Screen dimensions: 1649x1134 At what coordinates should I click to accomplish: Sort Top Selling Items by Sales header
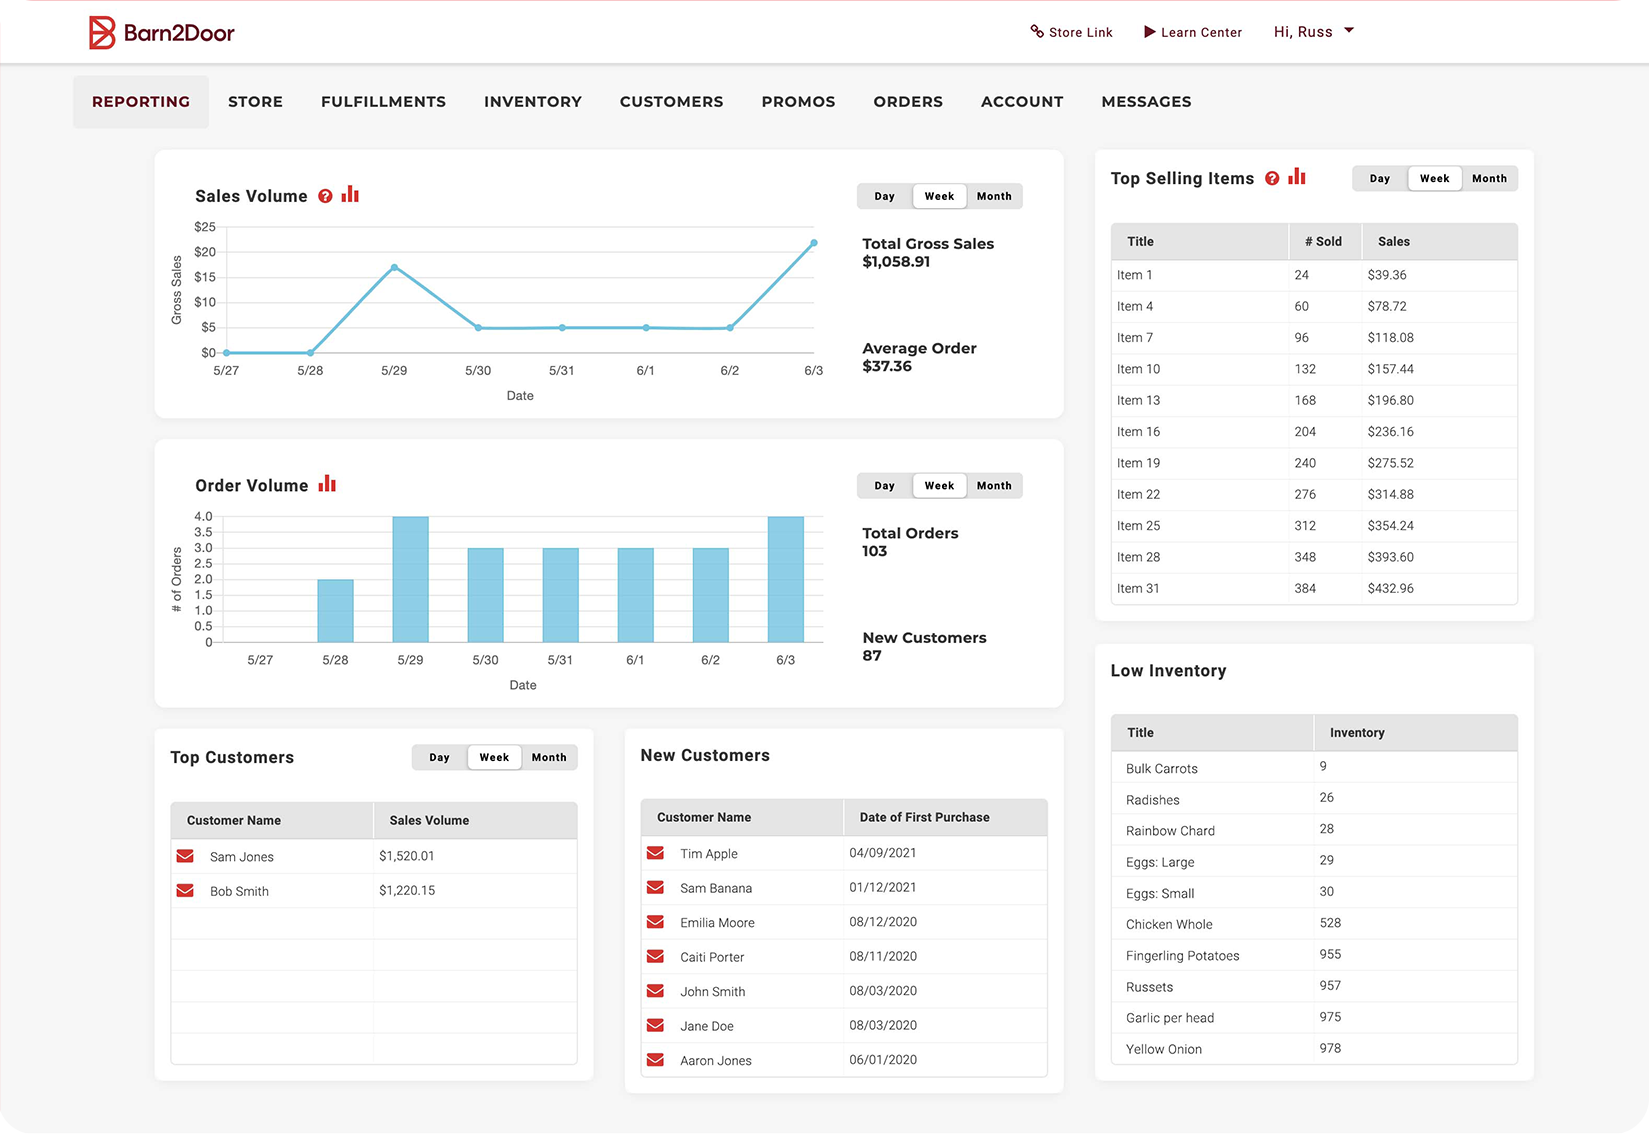[x=1439, y=241]
